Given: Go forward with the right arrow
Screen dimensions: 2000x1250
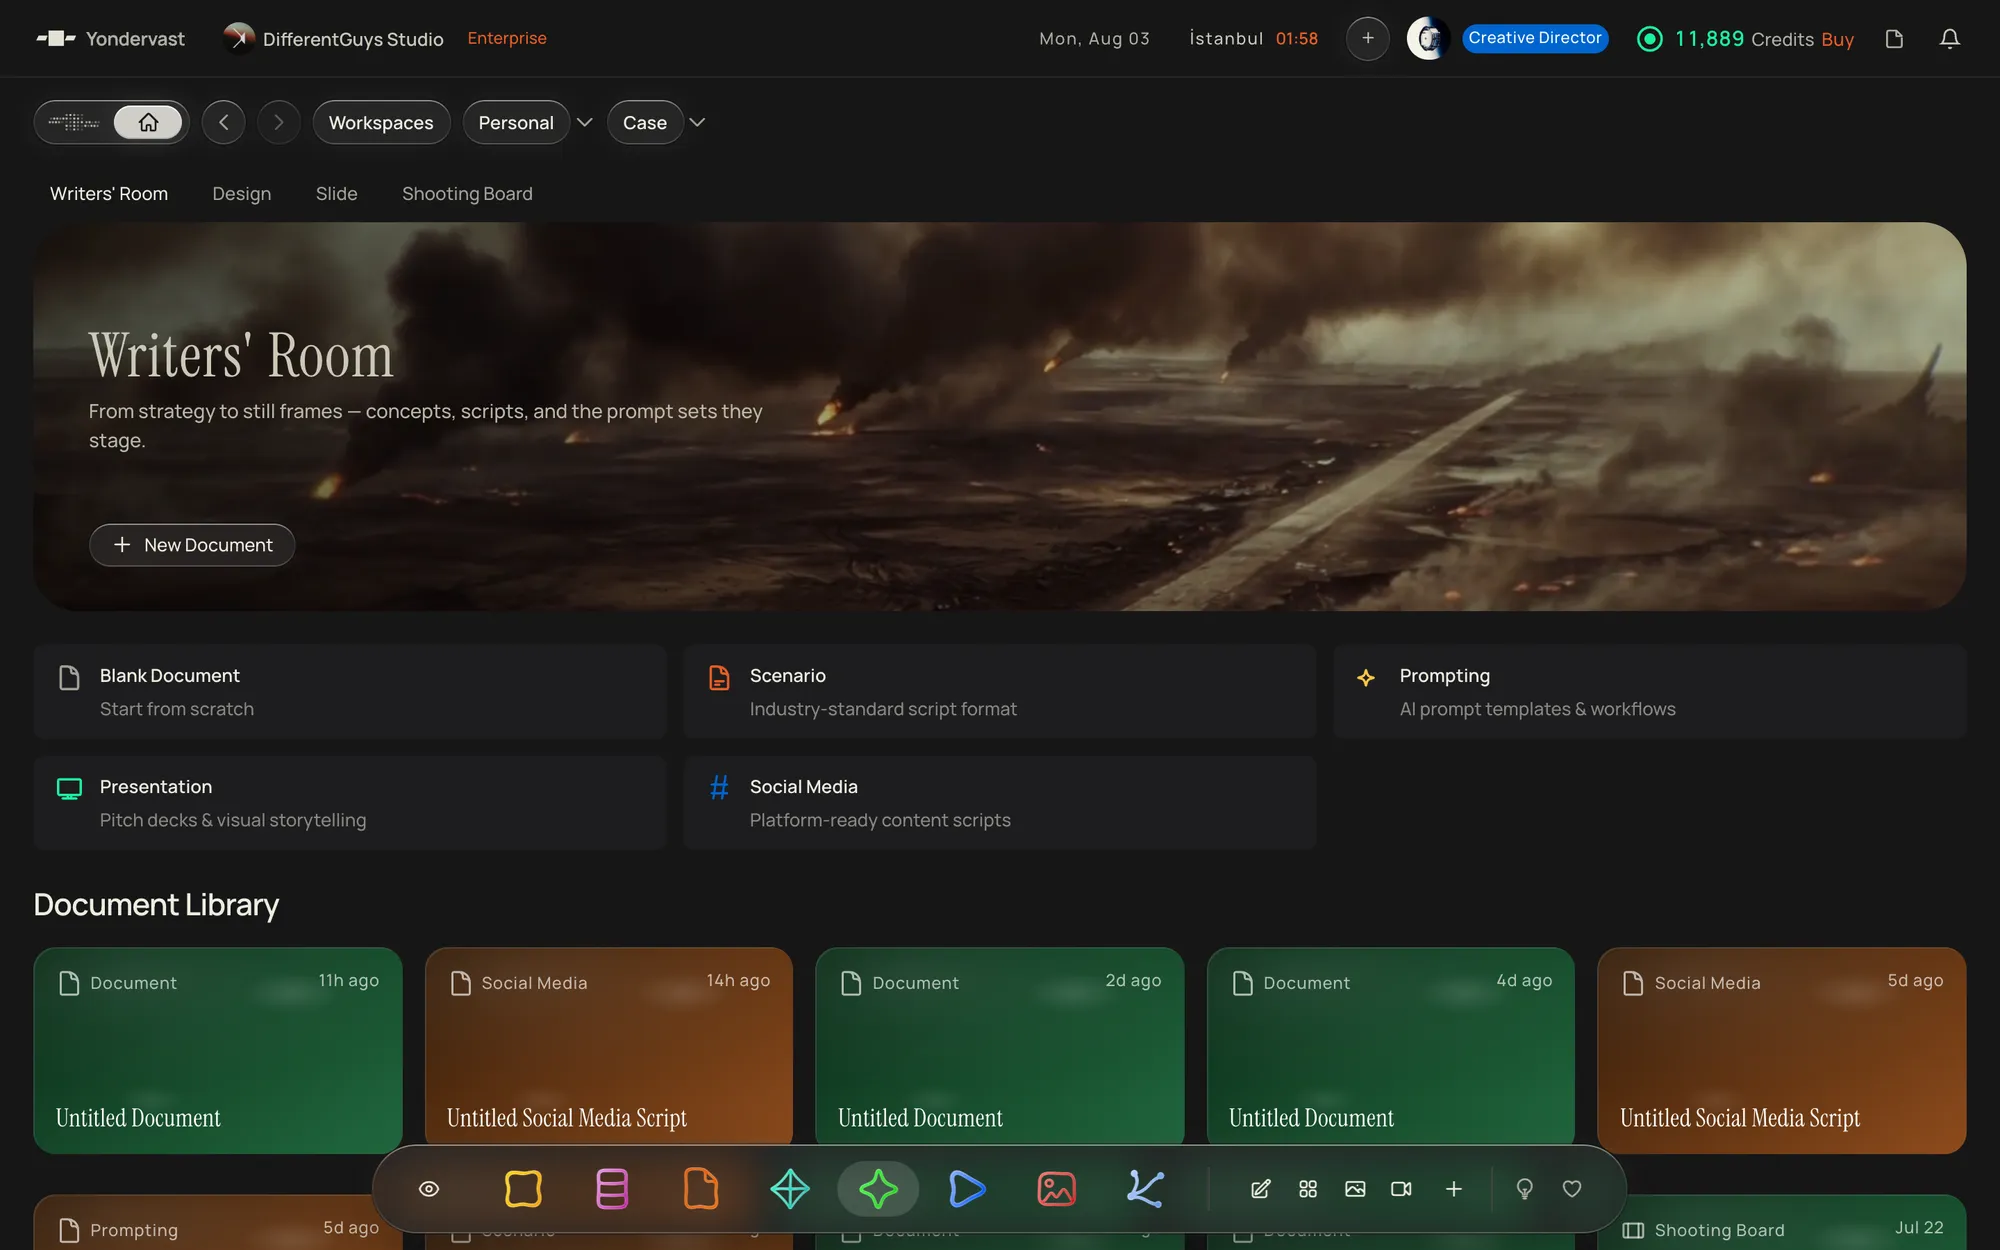Looking at the screenshot, I should pyautogui.click(x=279, y=122).
